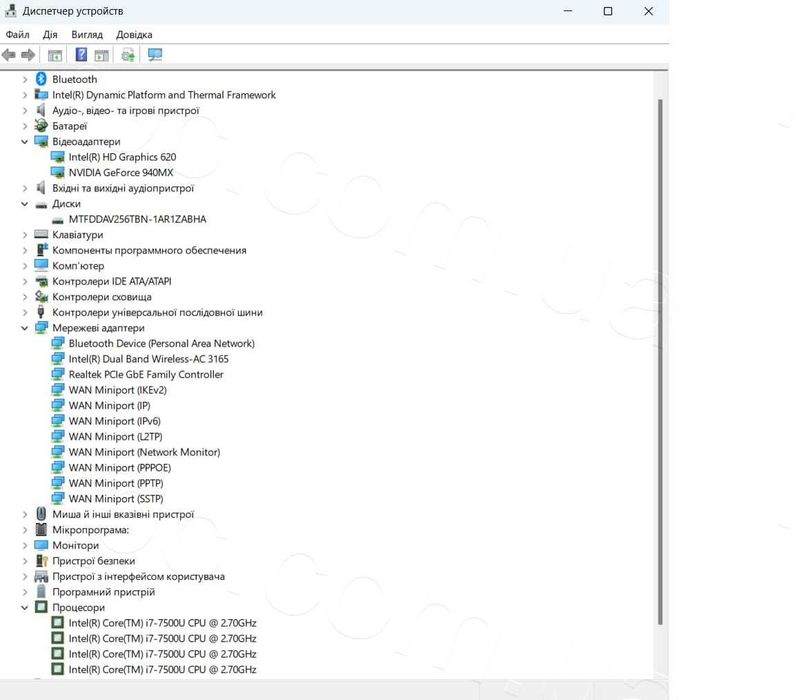Select Вхідні та вихідні аудіопристрої category label
Screen dimensions: 795x700
tap(123, 188)
